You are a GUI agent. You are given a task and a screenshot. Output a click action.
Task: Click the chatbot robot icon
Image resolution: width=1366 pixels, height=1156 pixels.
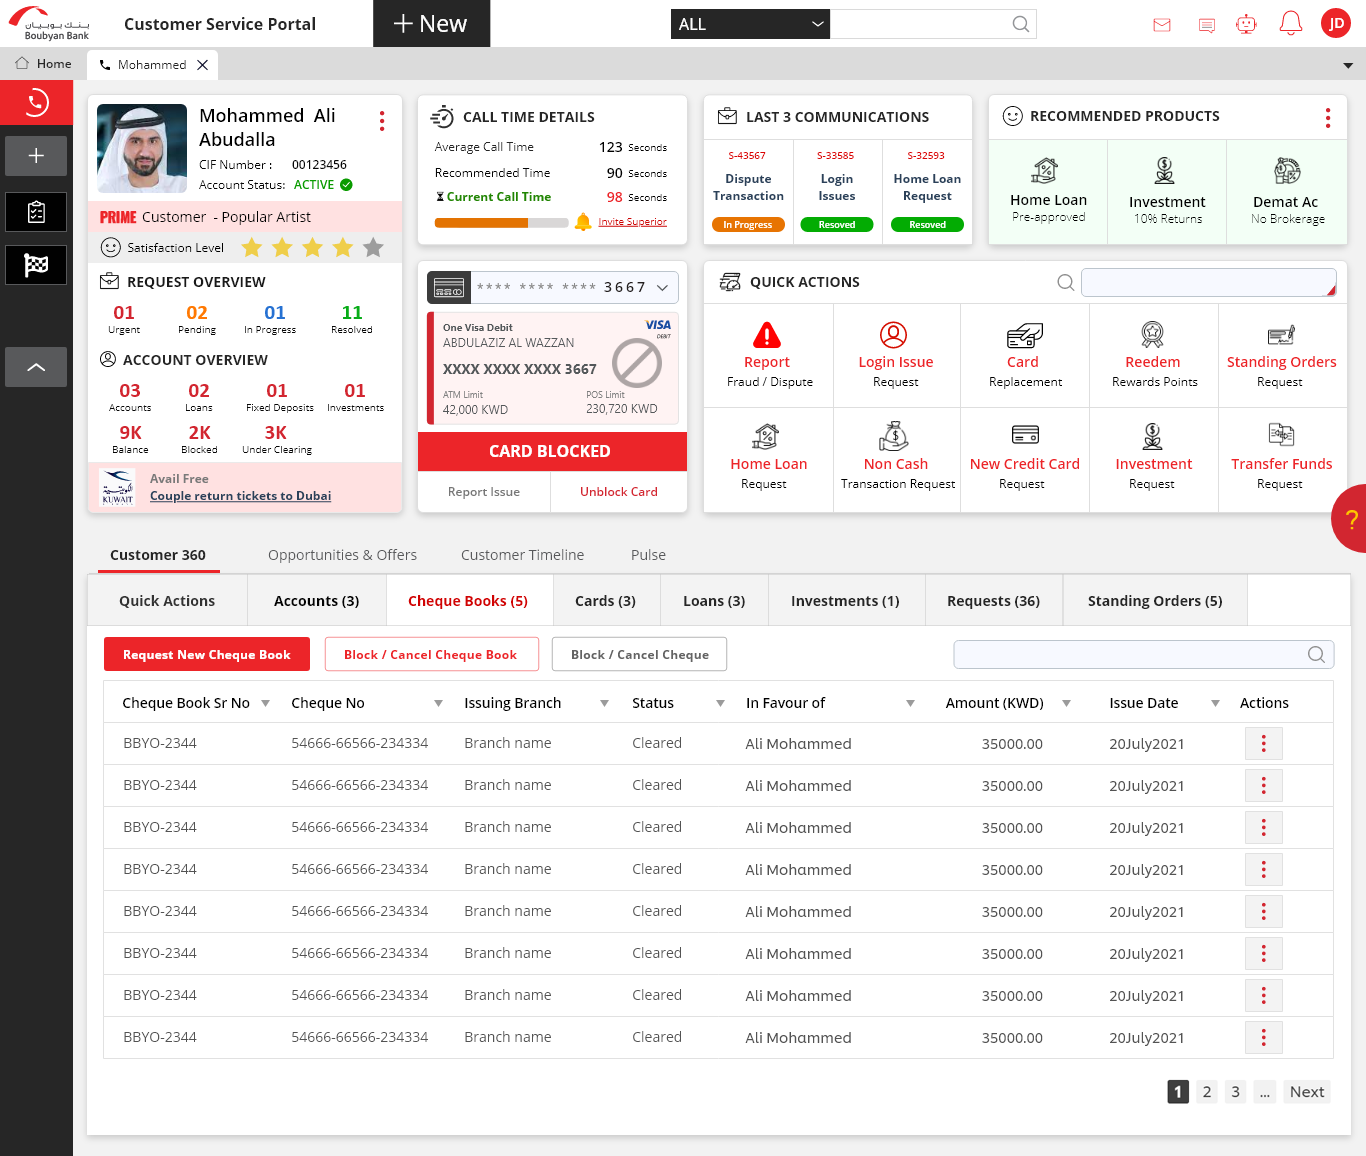1246,24
